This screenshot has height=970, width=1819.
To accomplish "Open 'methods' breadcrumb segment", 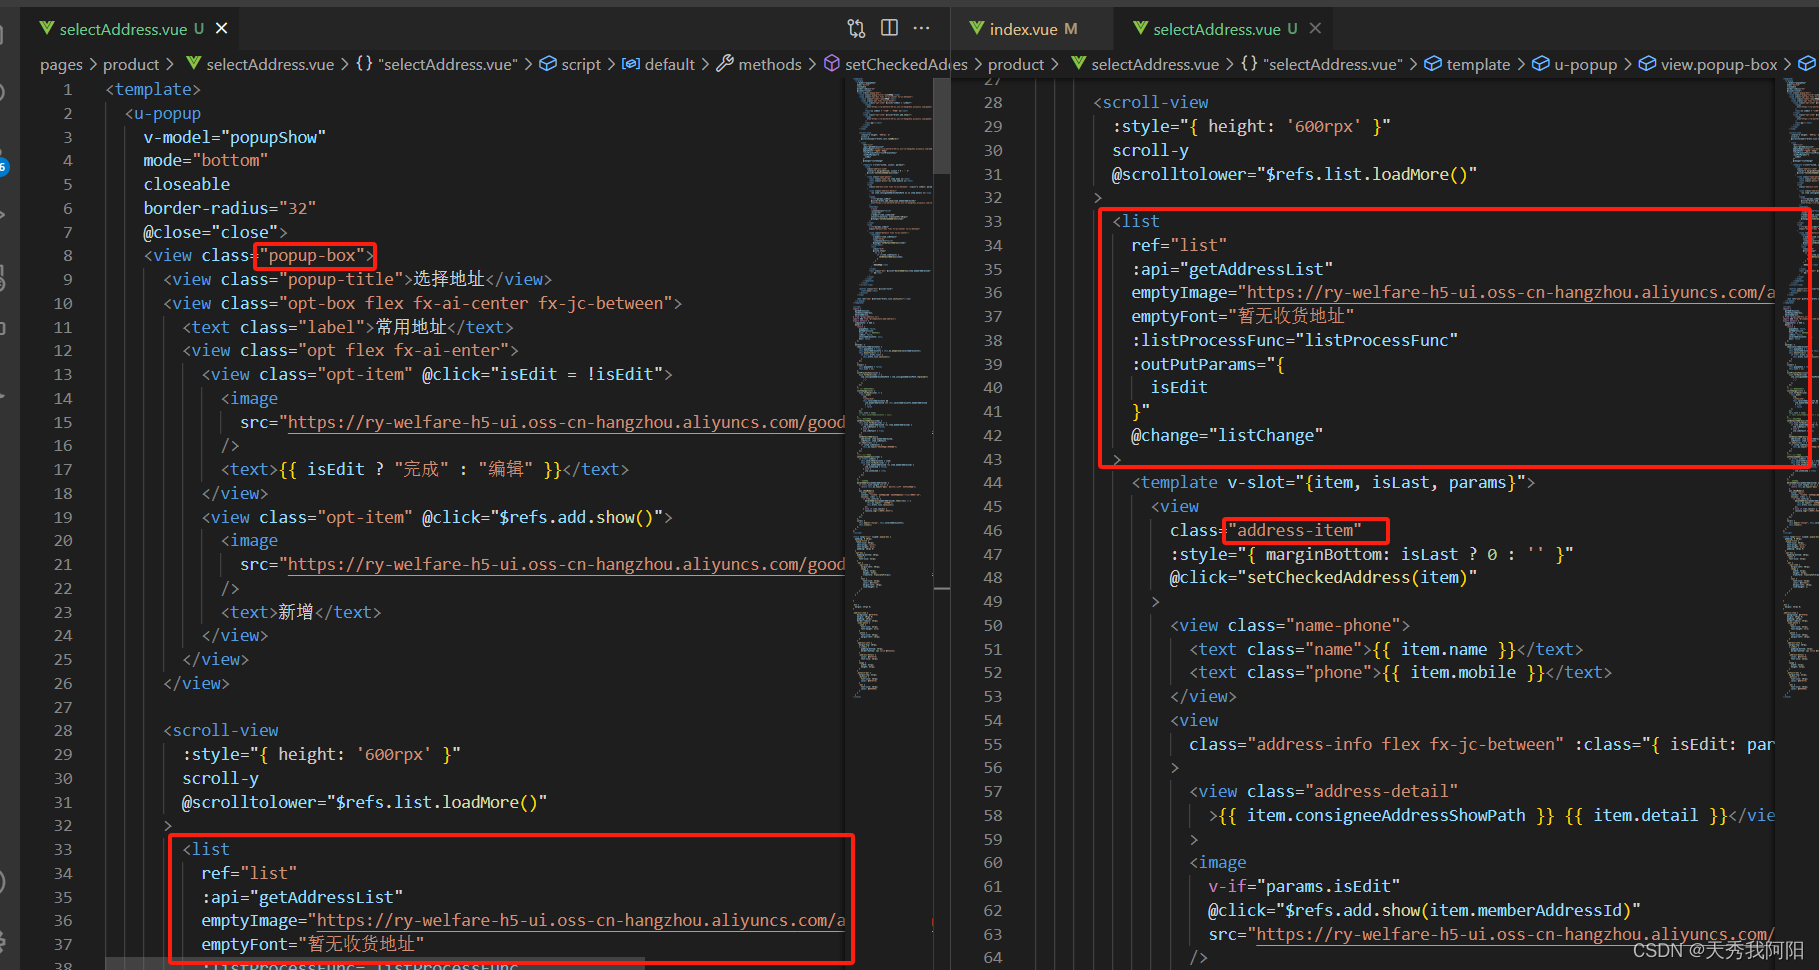I will click(770, 64).
